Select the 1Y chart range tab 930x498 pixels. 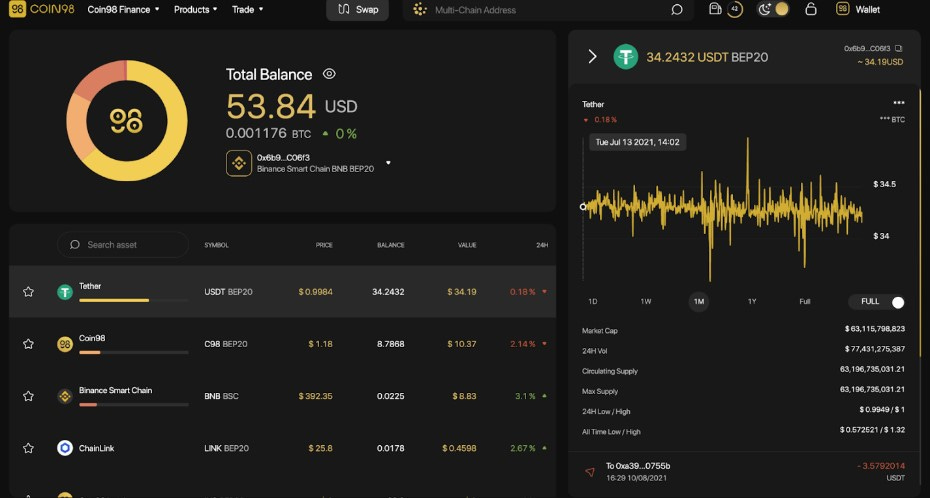[x=752, y=302]
